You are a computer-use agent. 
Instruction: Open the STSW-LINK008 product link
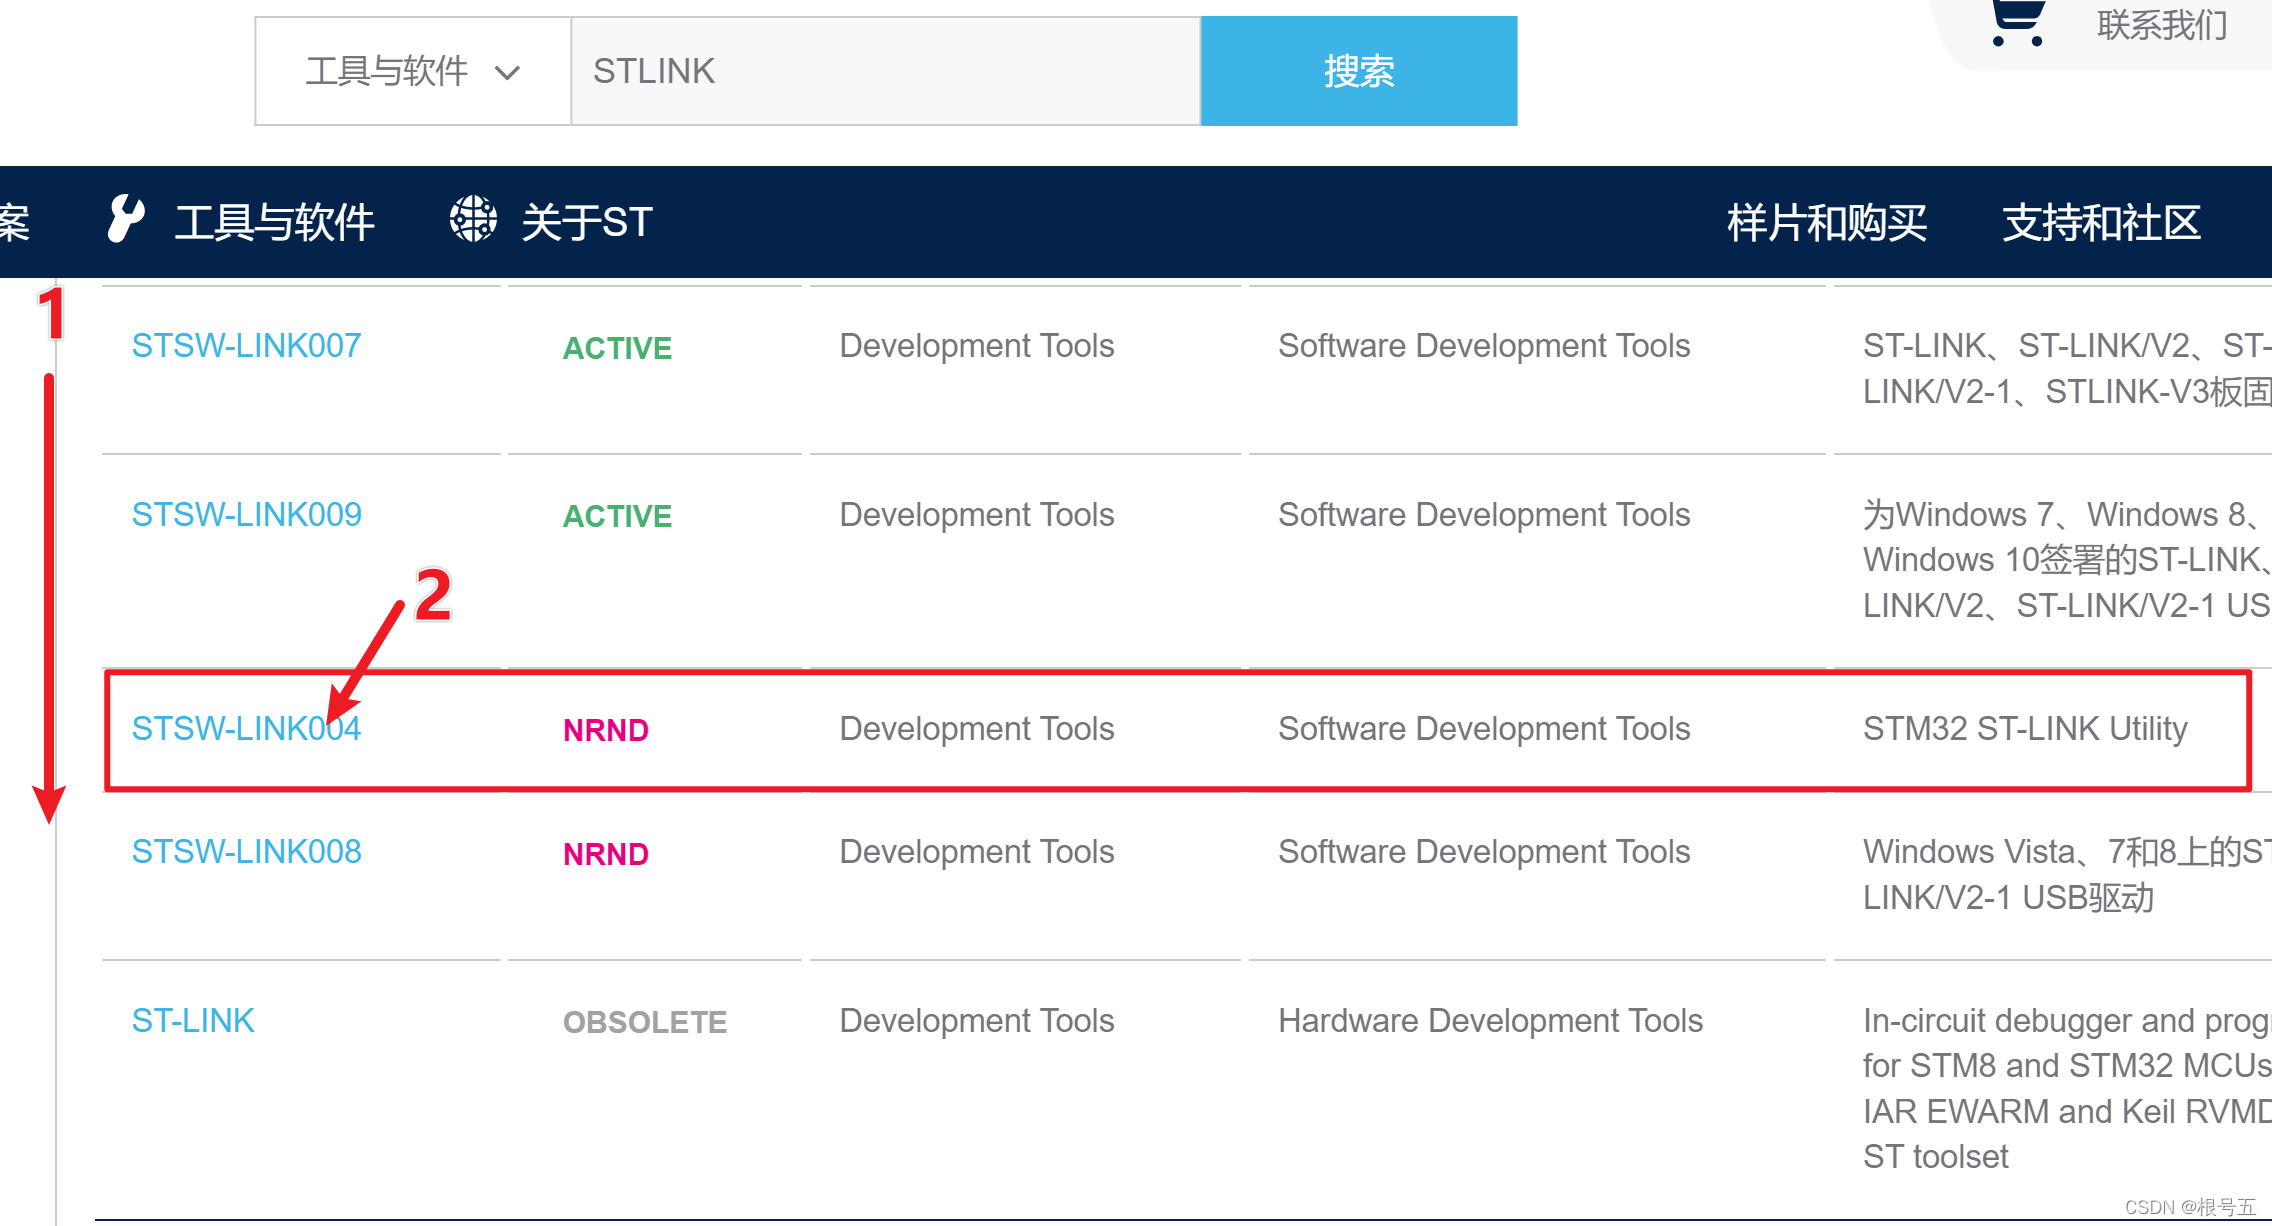246,852
